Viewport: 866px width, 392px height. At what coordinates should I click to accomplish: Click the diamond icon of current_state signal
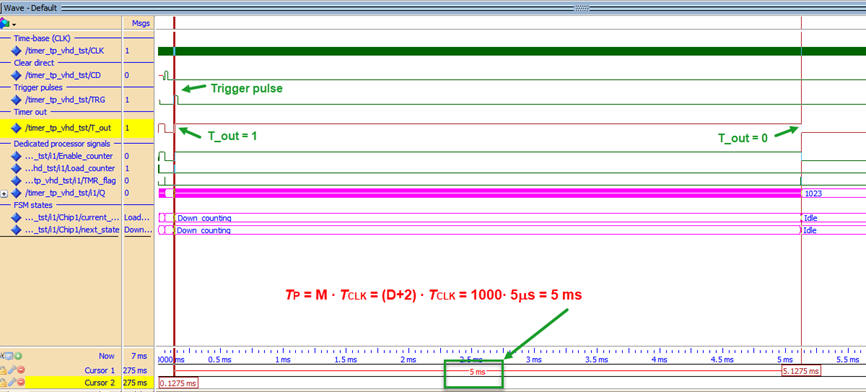16,218
